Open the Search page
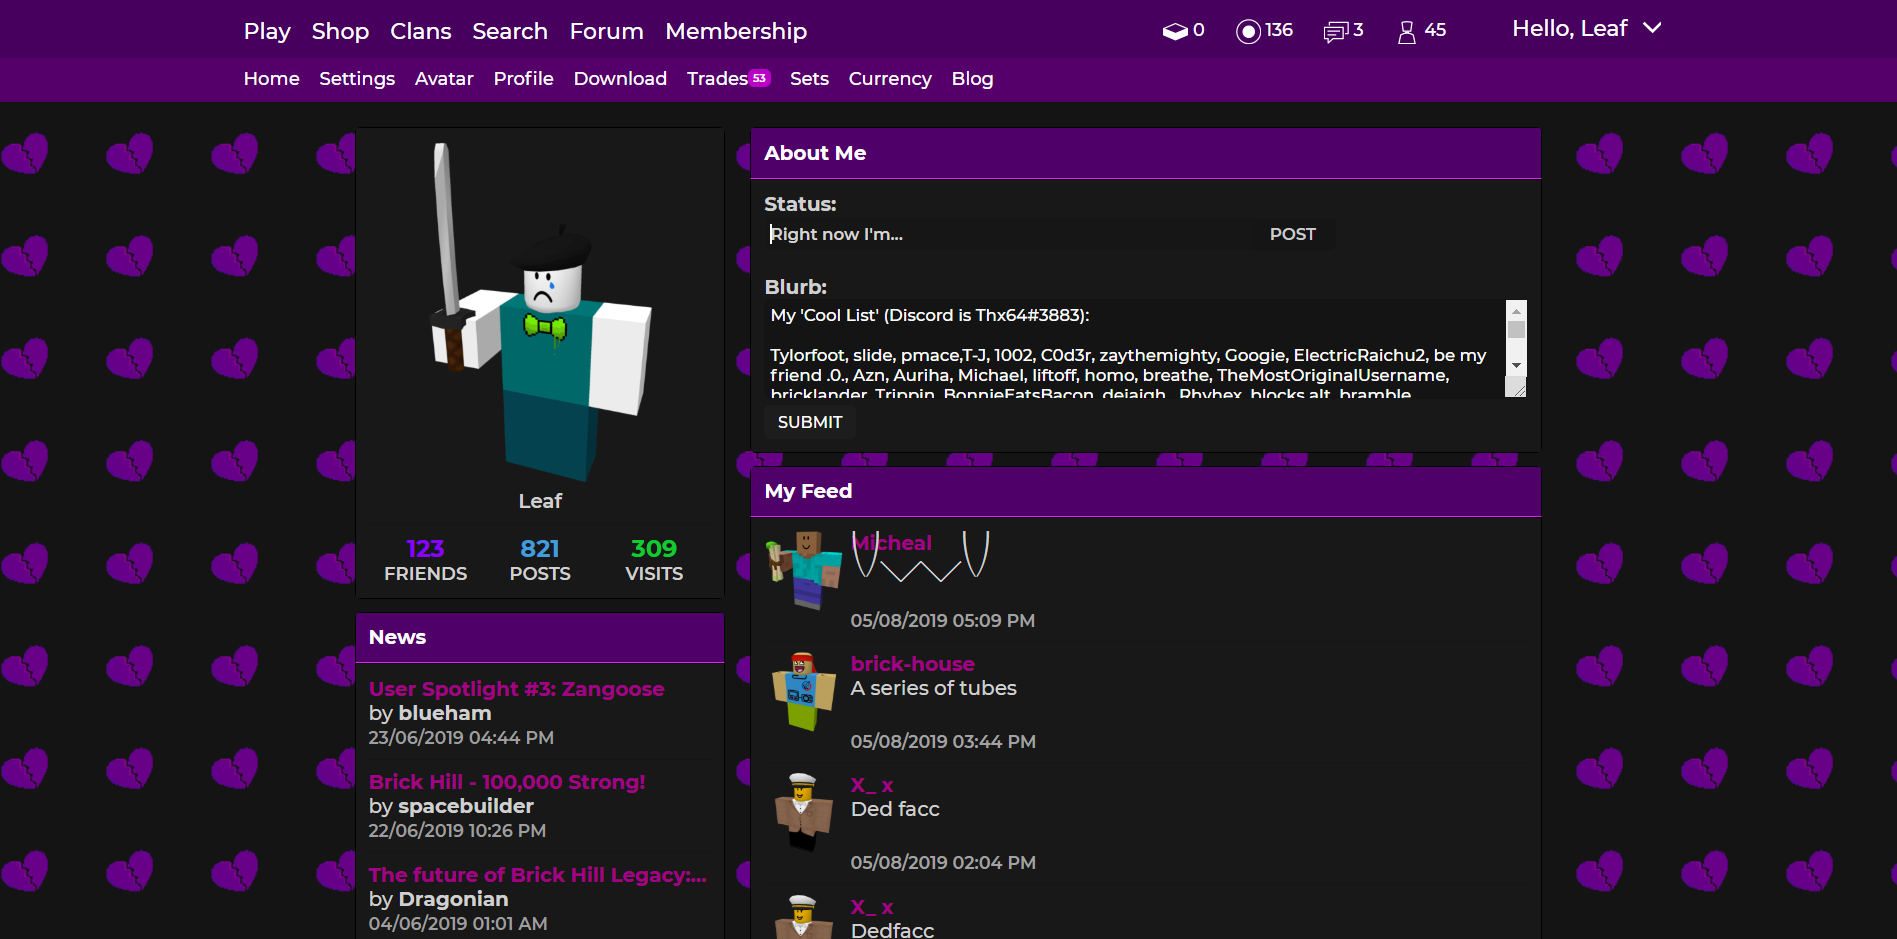Viewport: 1897px width, 939px height. [x=510, y=31]
